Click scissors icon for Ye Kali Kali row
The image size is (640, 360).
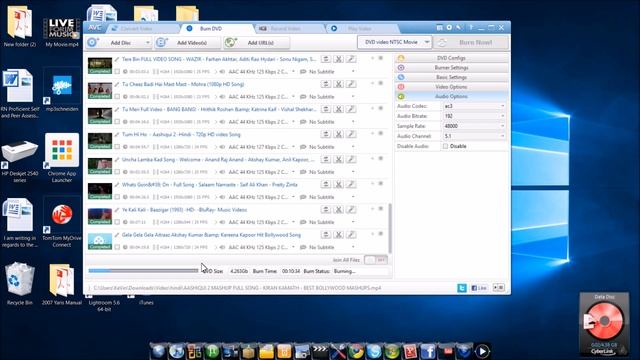point(338,210)
